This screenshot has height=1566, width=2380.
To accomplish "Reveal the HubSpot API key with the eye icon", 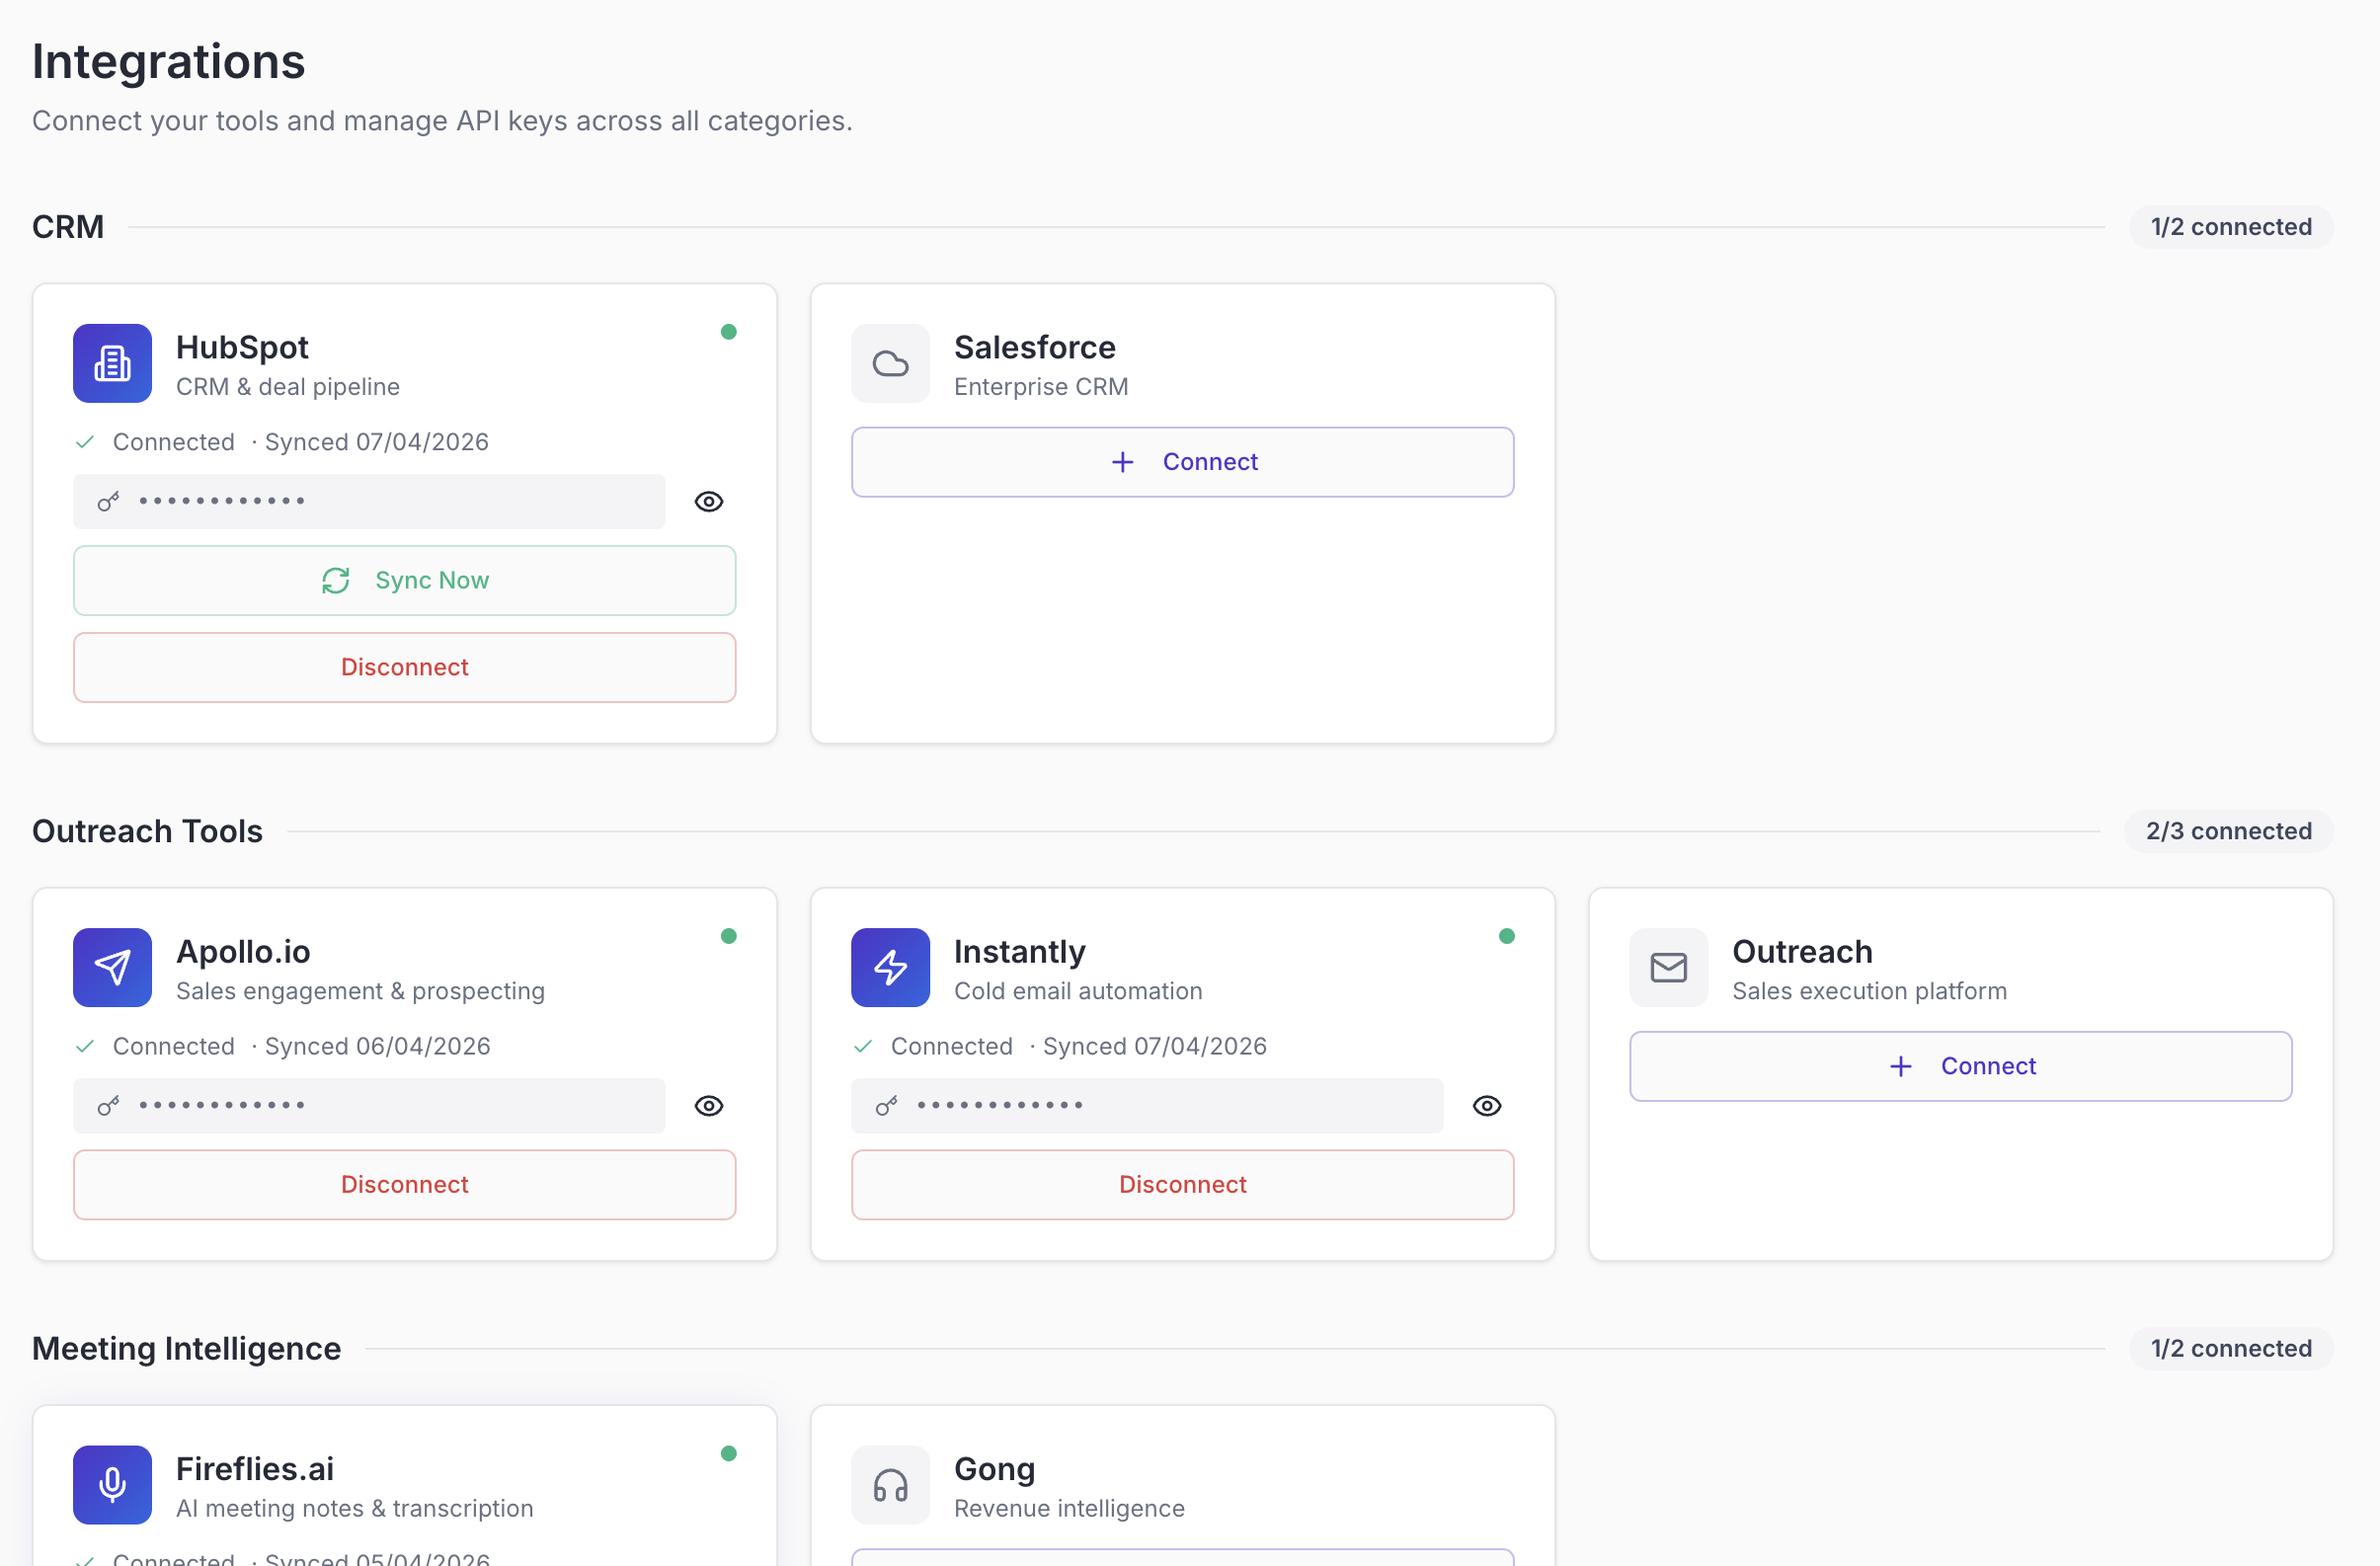I will [x=709, y=501].
